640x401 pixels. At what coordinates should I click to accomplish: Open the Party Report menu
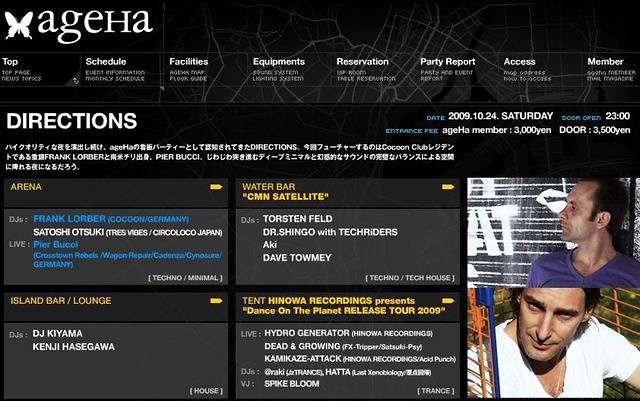click(x=448, y=61)
